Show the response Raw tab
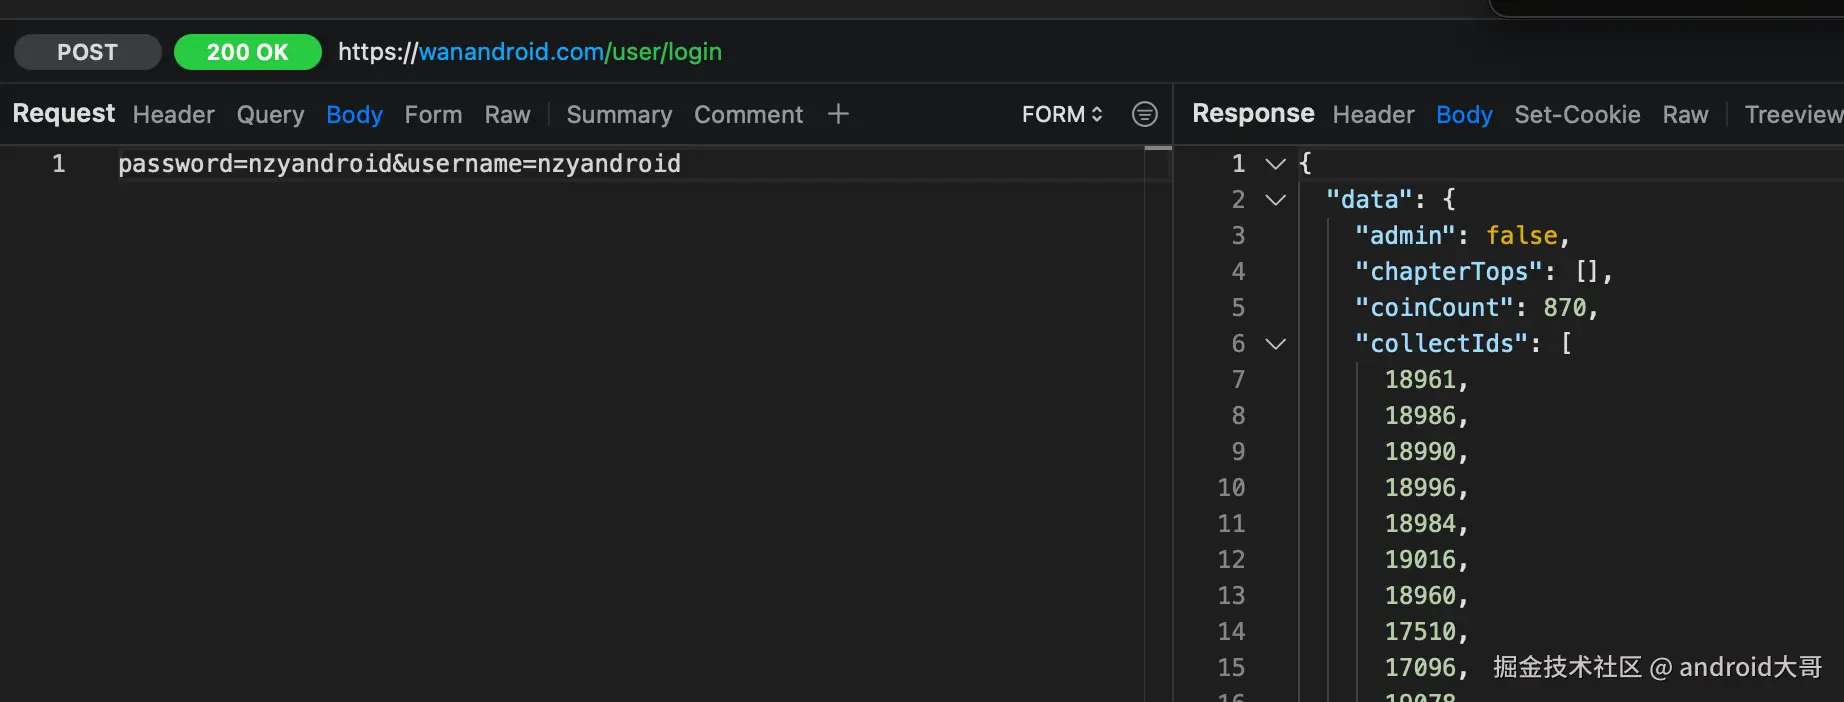 coord(1685,115)
